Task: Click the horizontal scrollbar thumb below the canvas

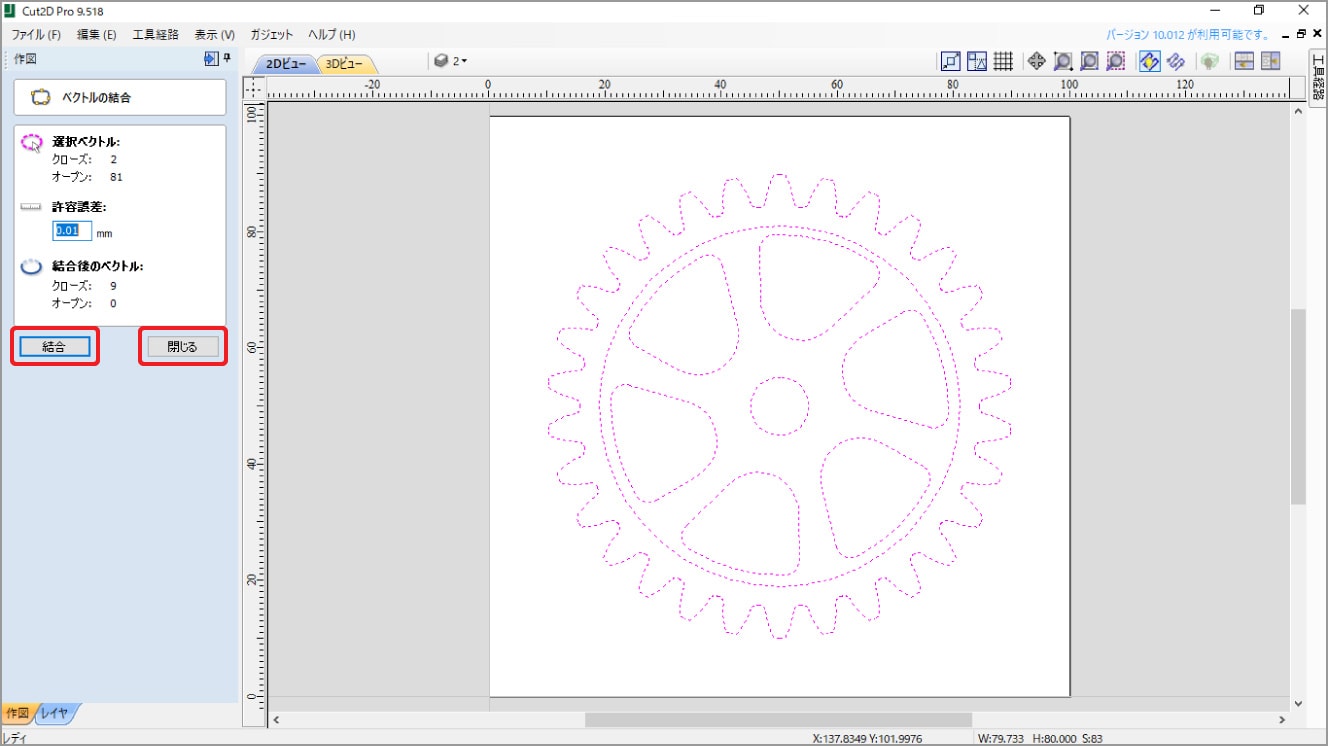Action: pos(778,720)
